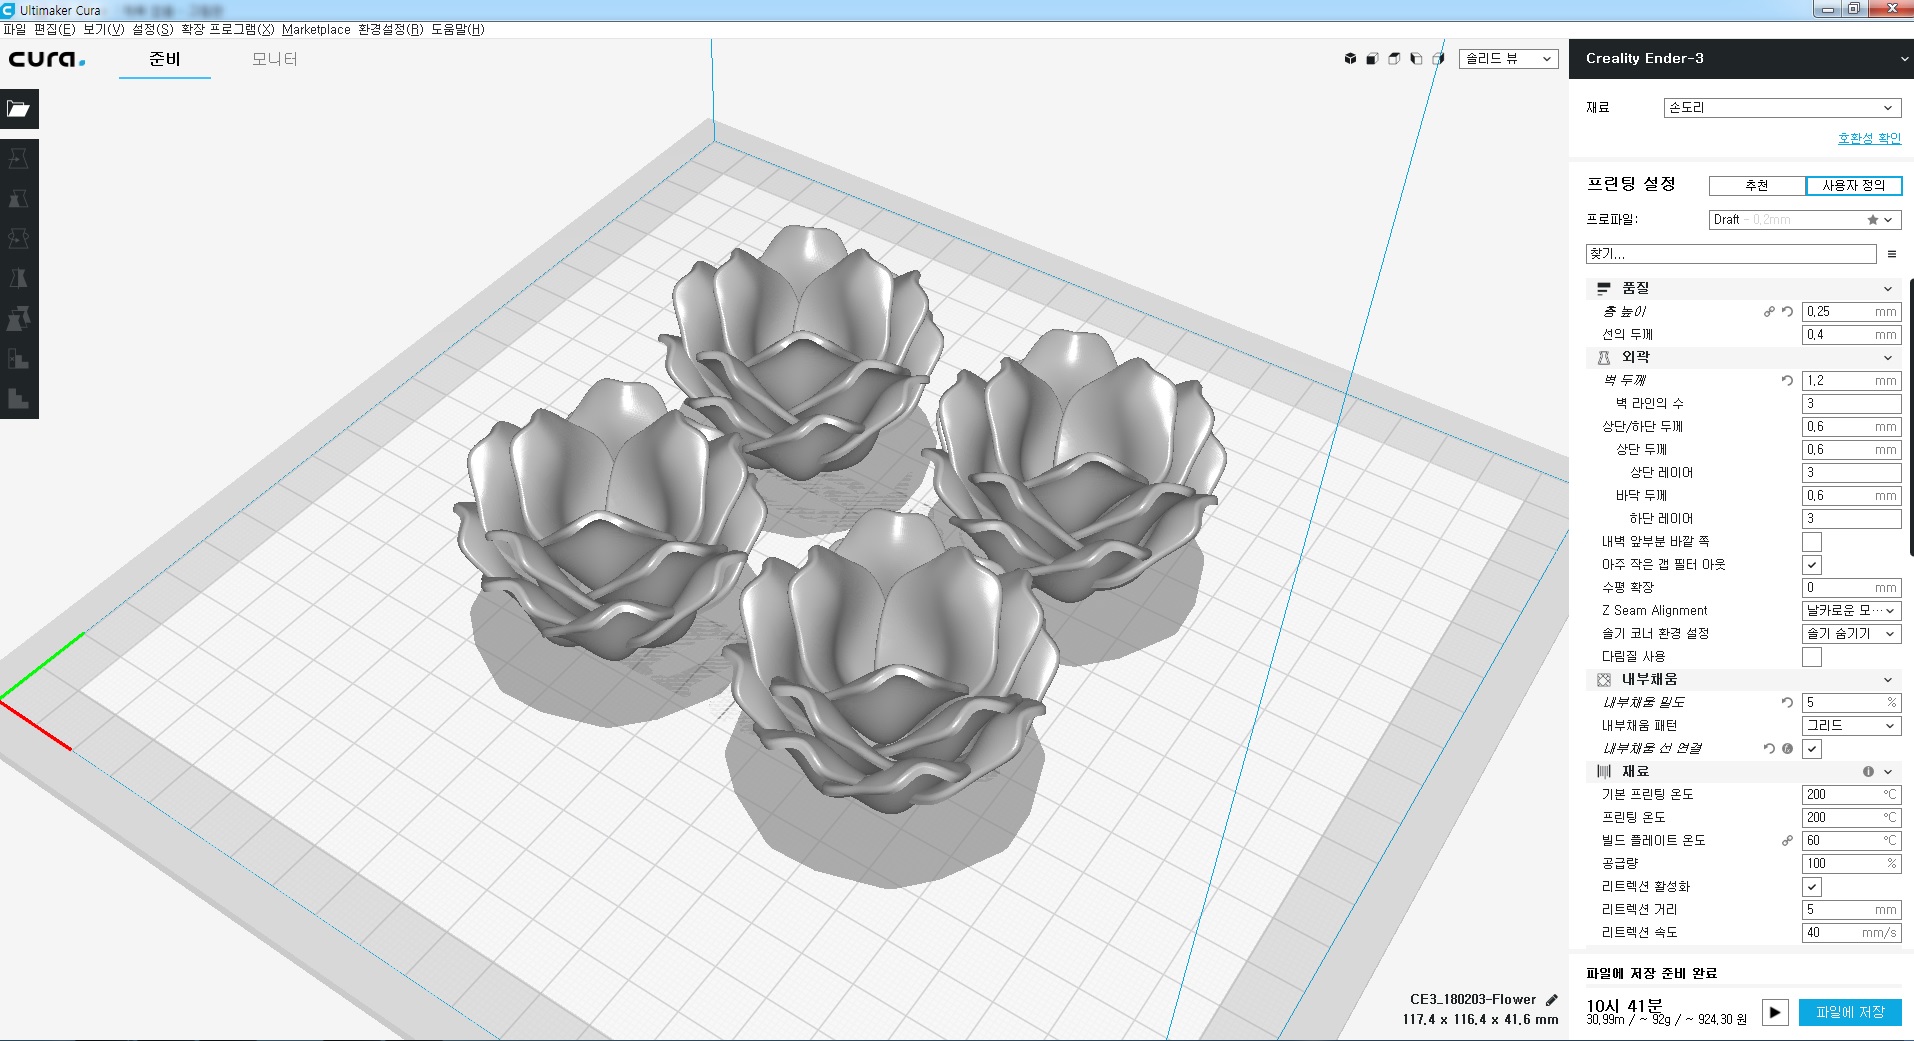
Task: Switch to 3D perspective camera view icon
Action: pos(1350,59)
